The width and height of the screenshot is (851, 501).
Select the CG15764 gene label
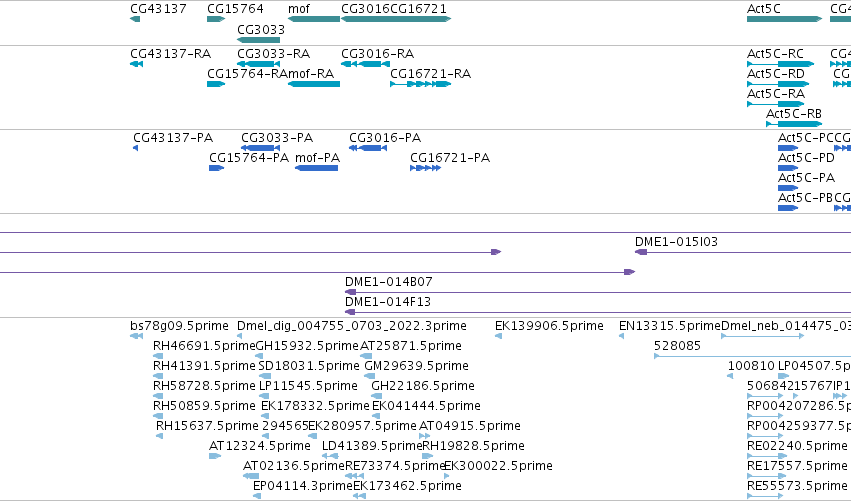pos(235,9)
